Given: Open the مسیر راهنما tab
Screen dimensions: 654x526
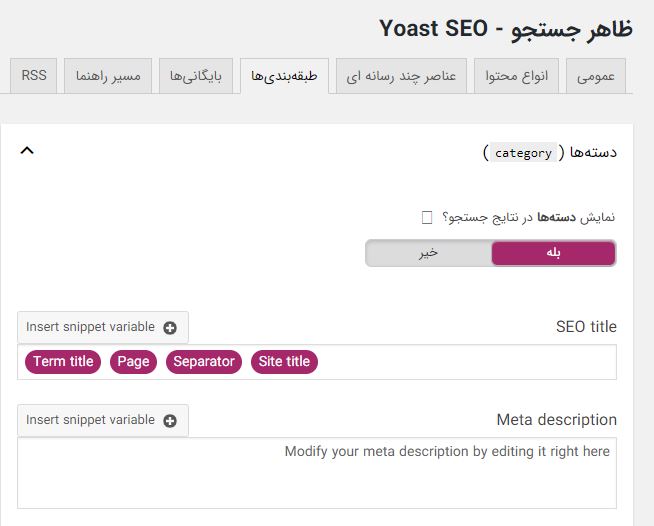Looking at the screenshot, I should (x=108, y=76).
